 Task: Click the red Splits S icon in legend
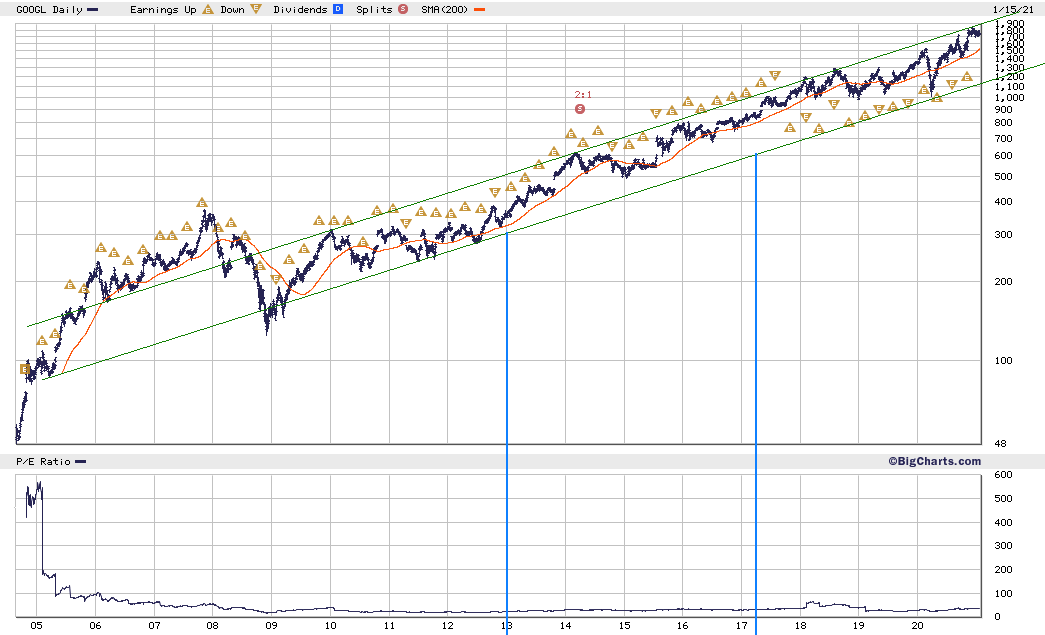point(403,9)
